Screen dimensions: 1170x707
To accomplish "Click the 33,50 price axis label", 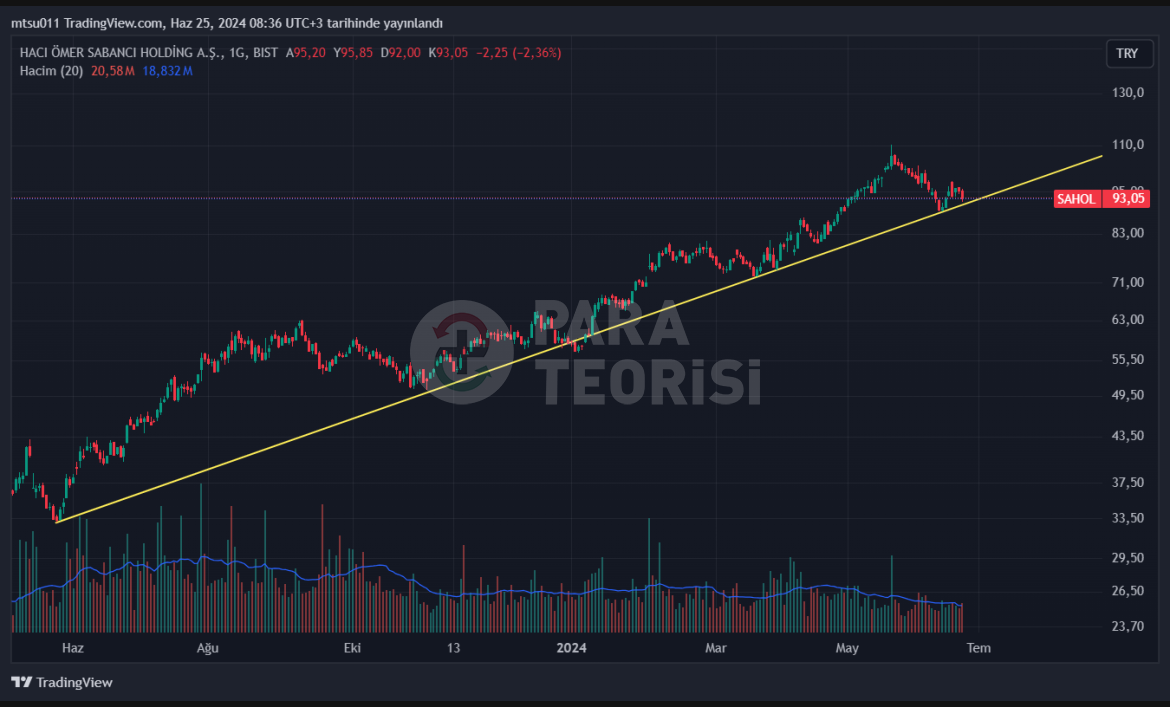I will coord(1127,518).
